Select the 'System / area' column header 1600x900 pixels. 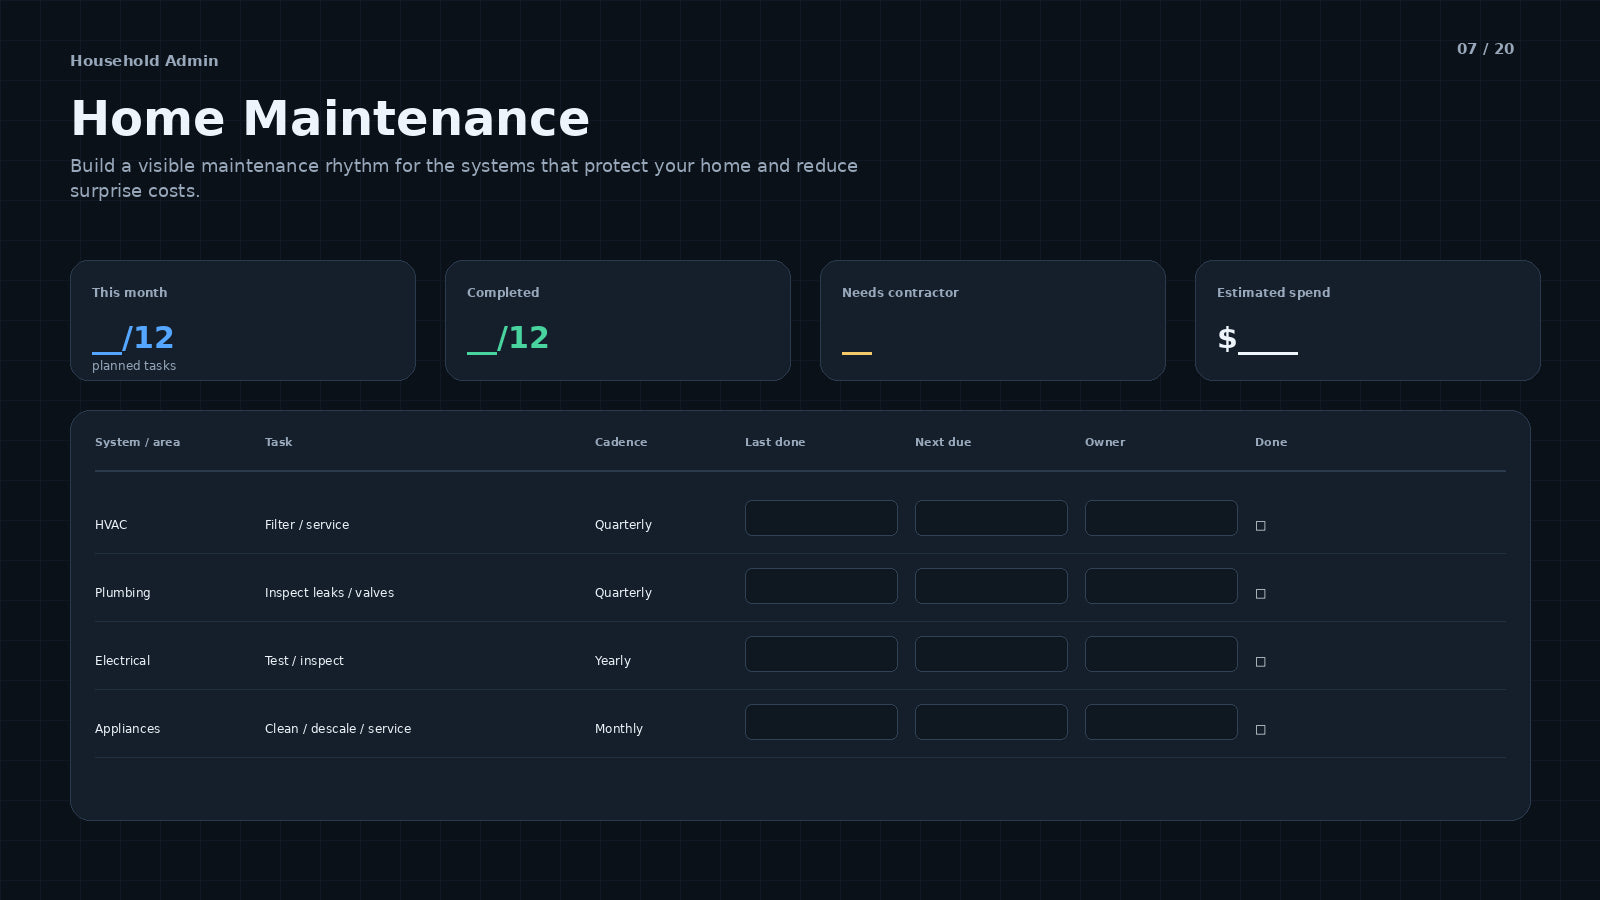coord(137,442)
